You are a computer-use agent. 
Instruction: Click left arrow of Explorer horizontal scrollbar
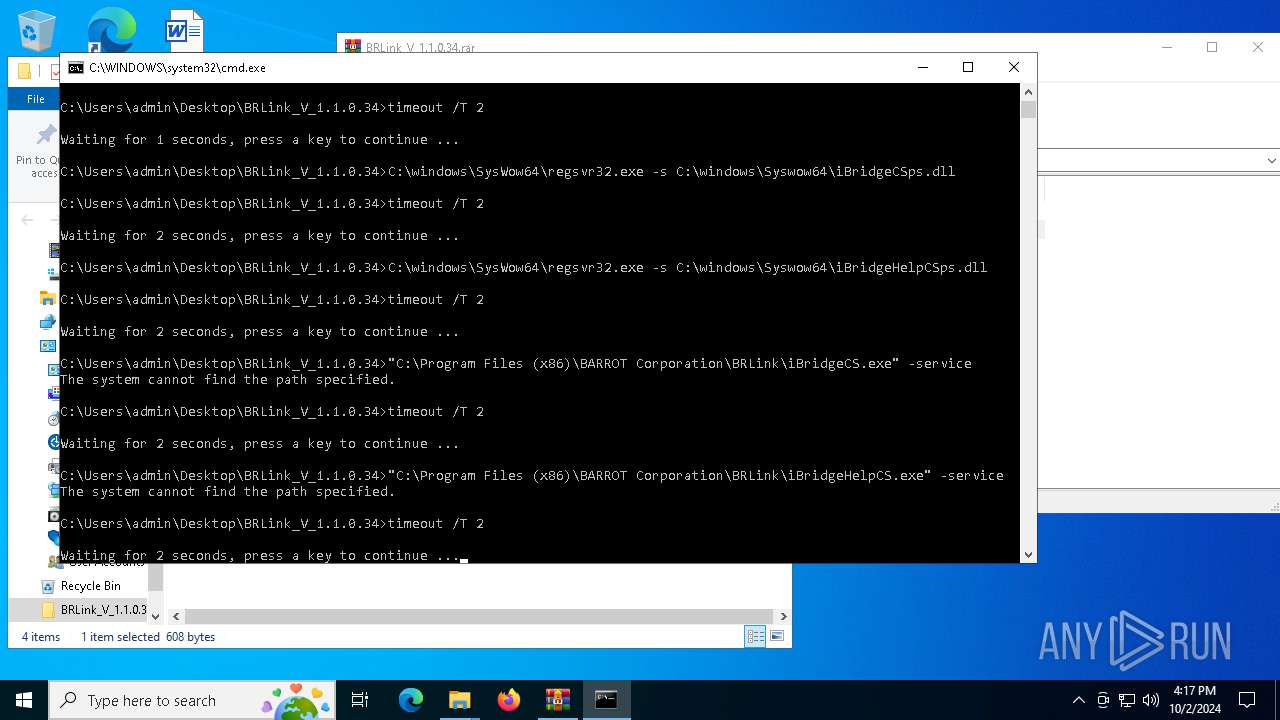click(x=176, y=617)
